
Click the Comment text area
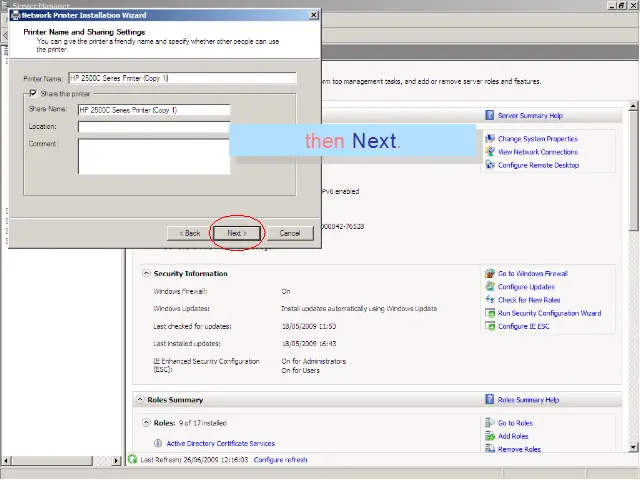(154, 157)
